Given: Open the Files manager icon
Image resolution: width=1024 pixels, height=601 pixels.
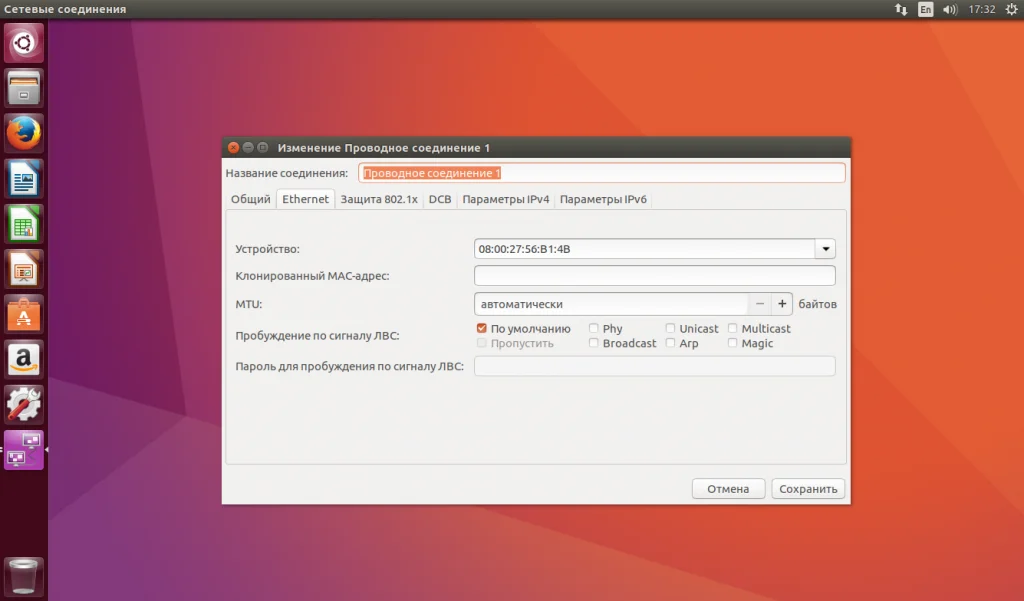Looking at the screenshot, I should 24,88.
